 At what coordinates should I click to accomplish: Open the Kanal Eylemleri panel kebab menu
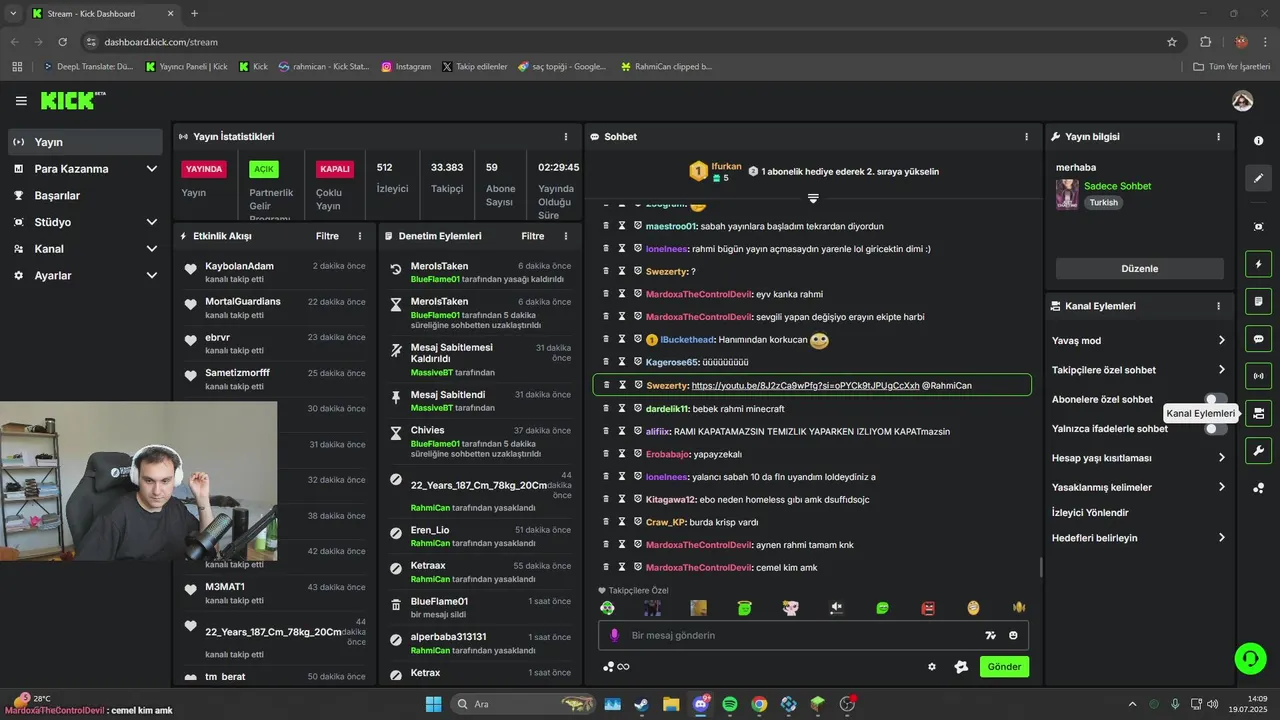pos(1218,306)
